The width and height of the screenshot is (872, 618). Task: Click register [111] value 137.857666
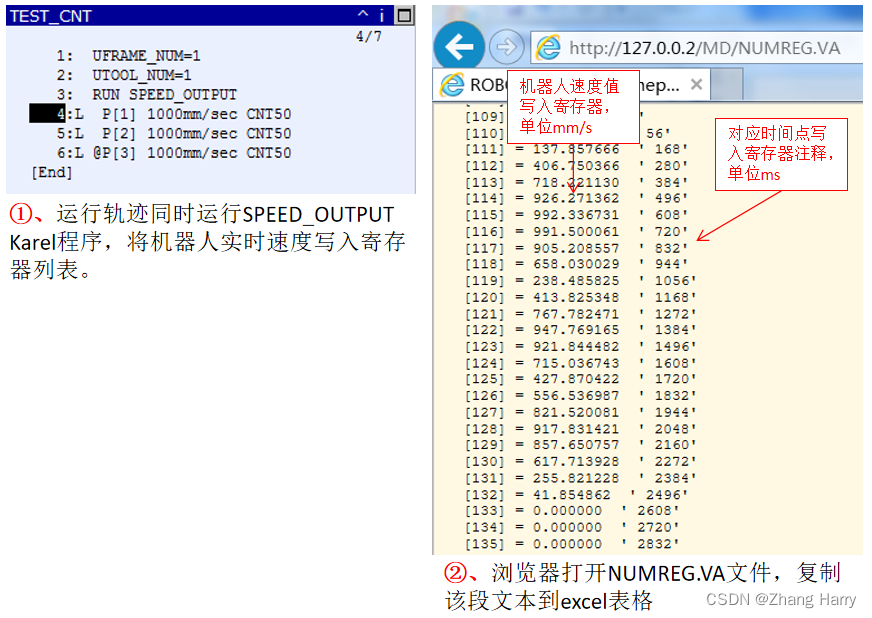click(x=576, y=149)
